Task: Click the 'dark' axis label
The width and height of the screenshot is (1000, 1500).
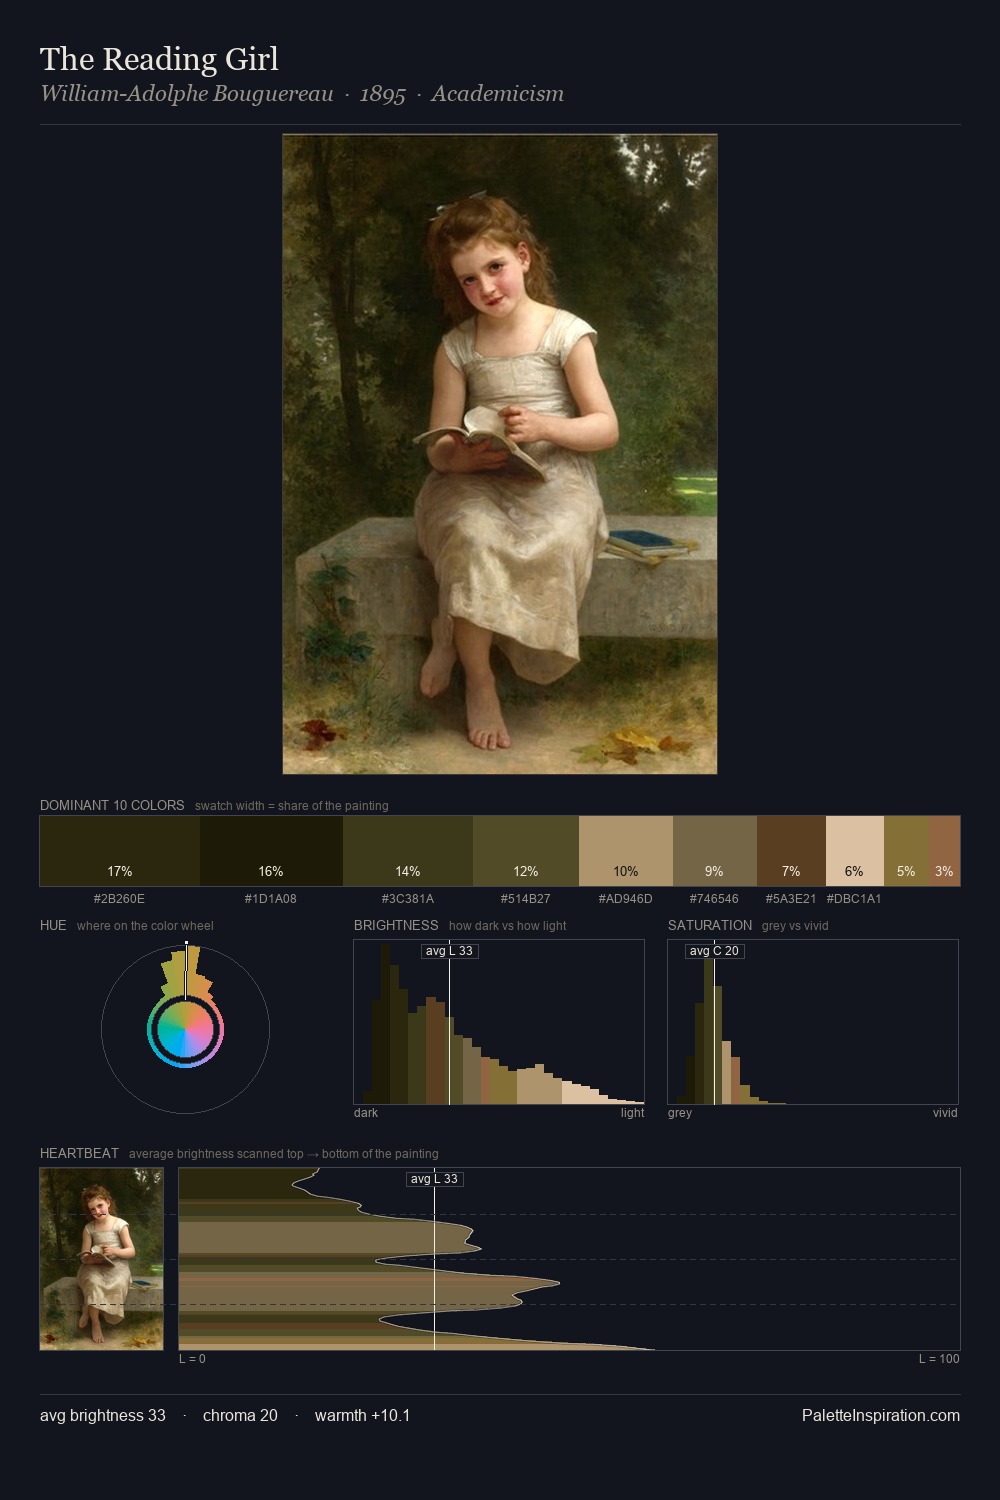Action: point(366,1113)
